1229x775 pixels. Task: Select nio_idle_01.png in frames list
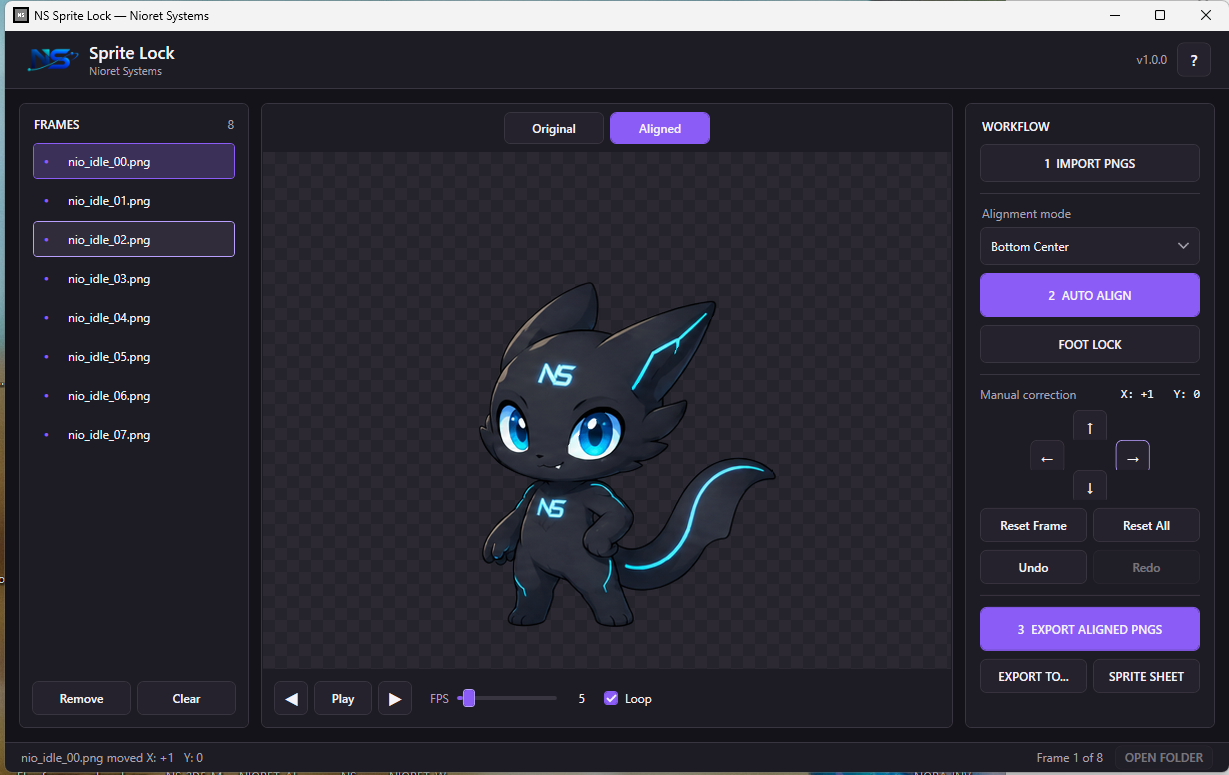click(x=134, y=201)
